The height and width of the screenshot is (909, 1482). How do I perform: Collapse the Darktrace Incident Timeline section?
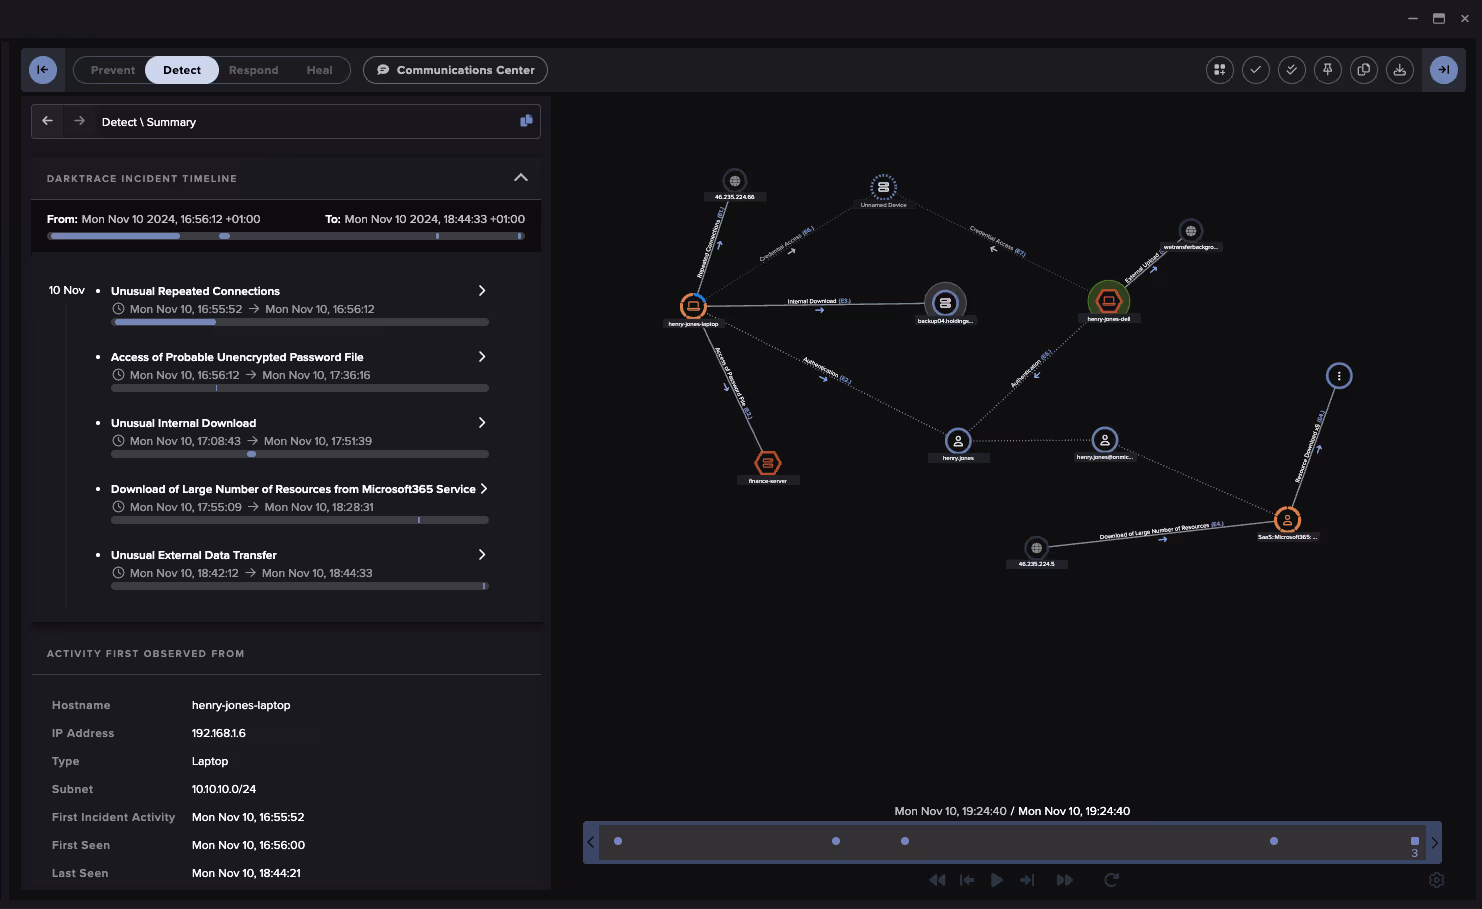[x=520, y=177]
